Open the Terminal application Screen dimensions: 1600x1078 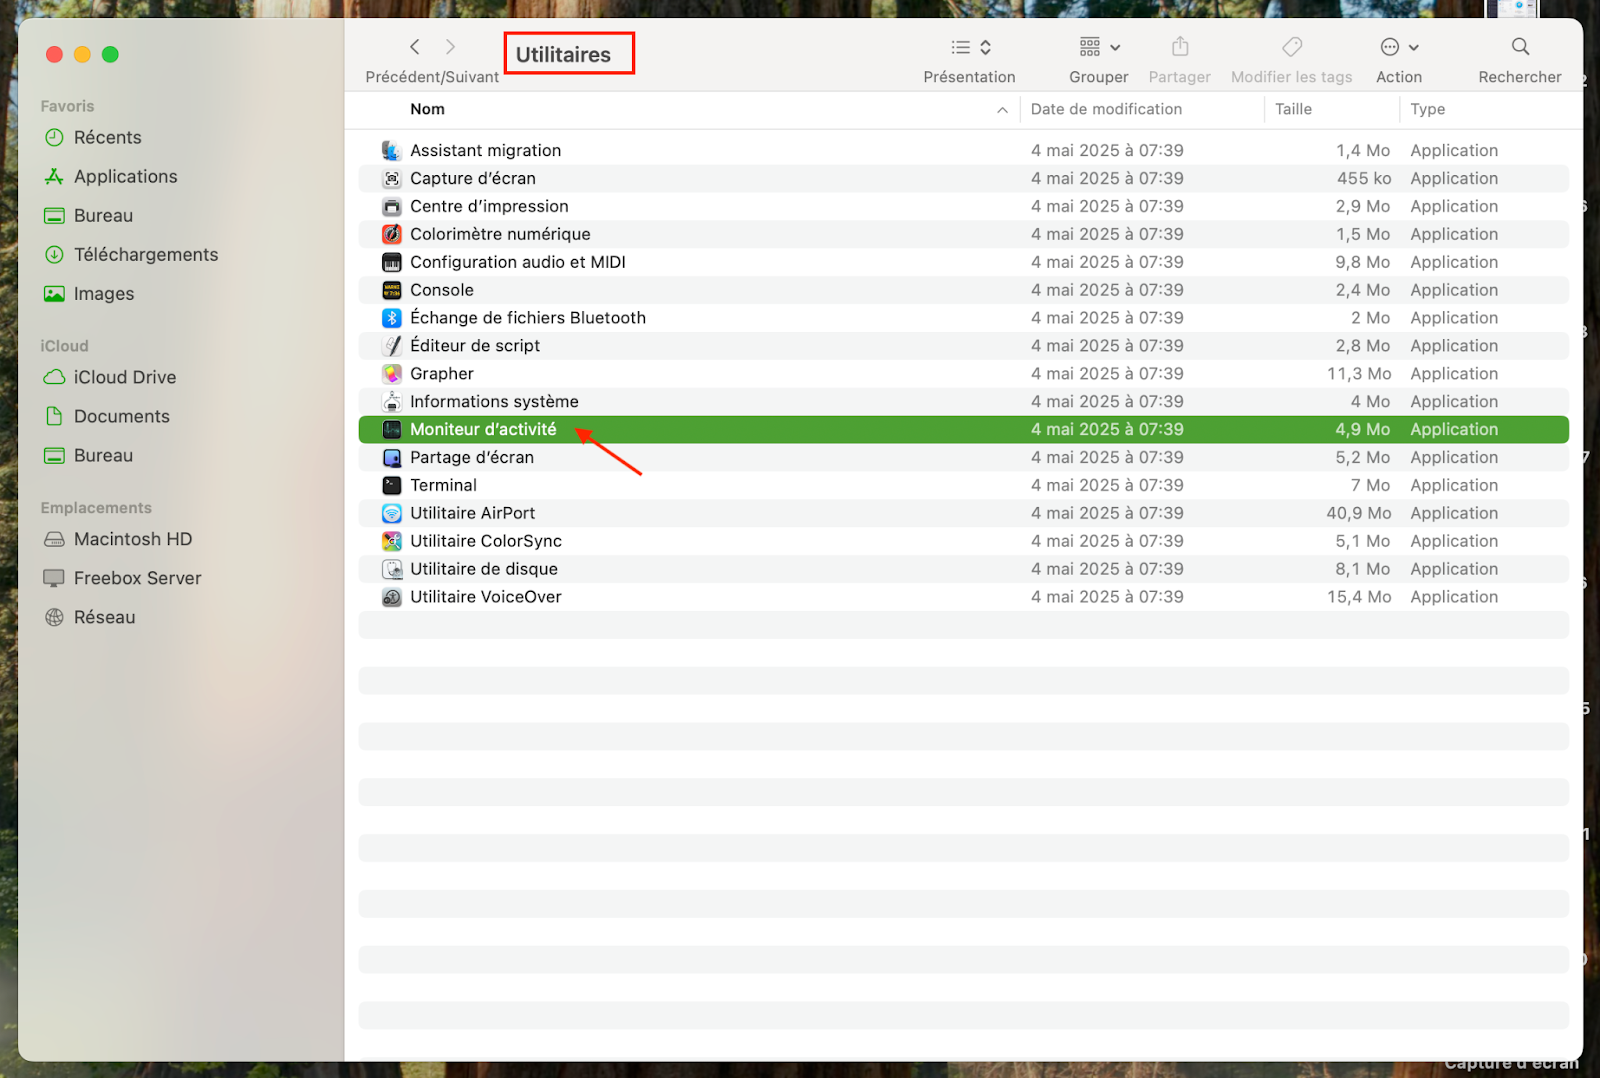pos(443,485)
